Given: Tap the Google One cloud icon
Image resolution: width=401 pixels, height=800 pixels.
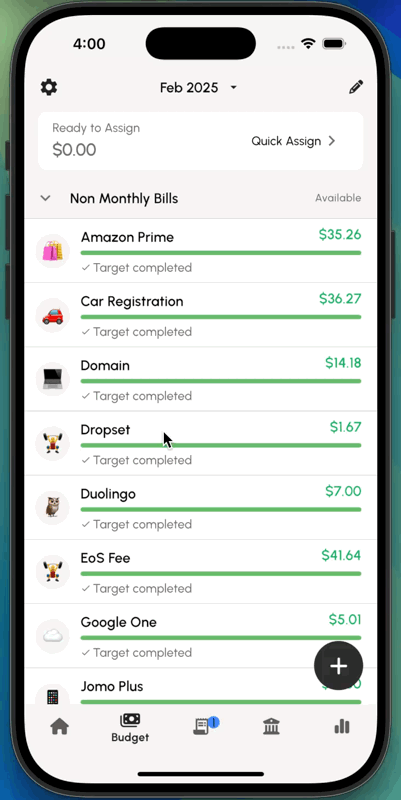Looking at the screenshot, I should point(53,636).
